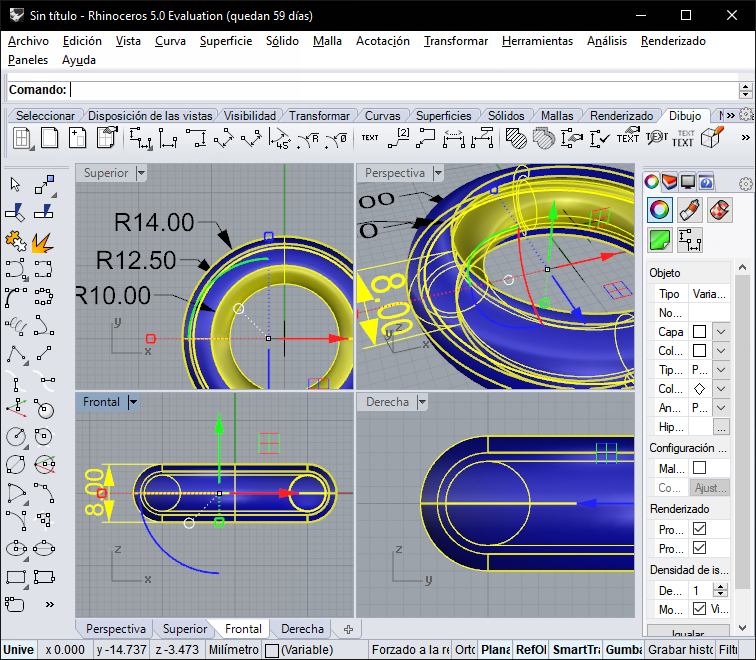The width and height of the screenshot is (756, 660).
Task: Open the panel settings gear icon
Action: tap(745, 183)
